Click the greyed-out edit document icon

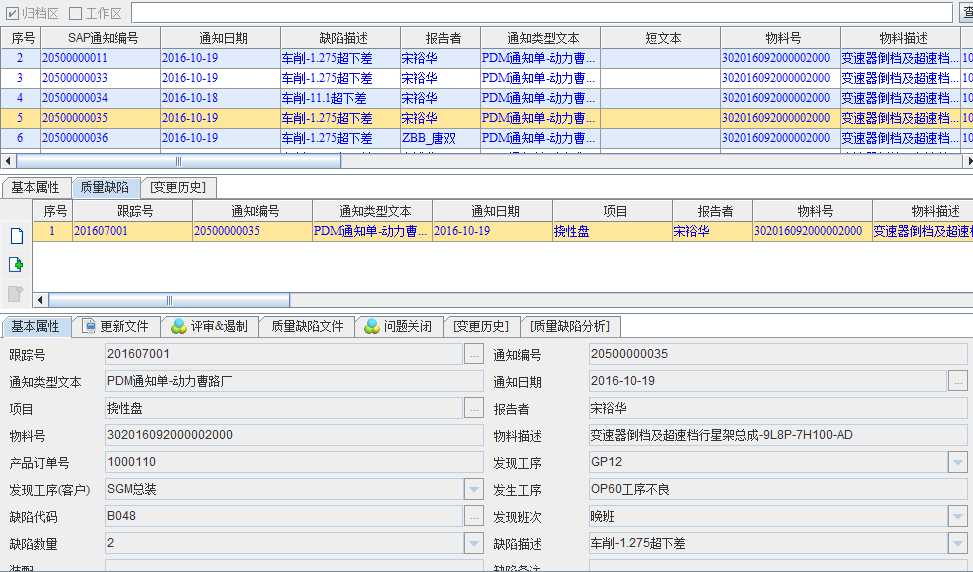tap(16, 293)
